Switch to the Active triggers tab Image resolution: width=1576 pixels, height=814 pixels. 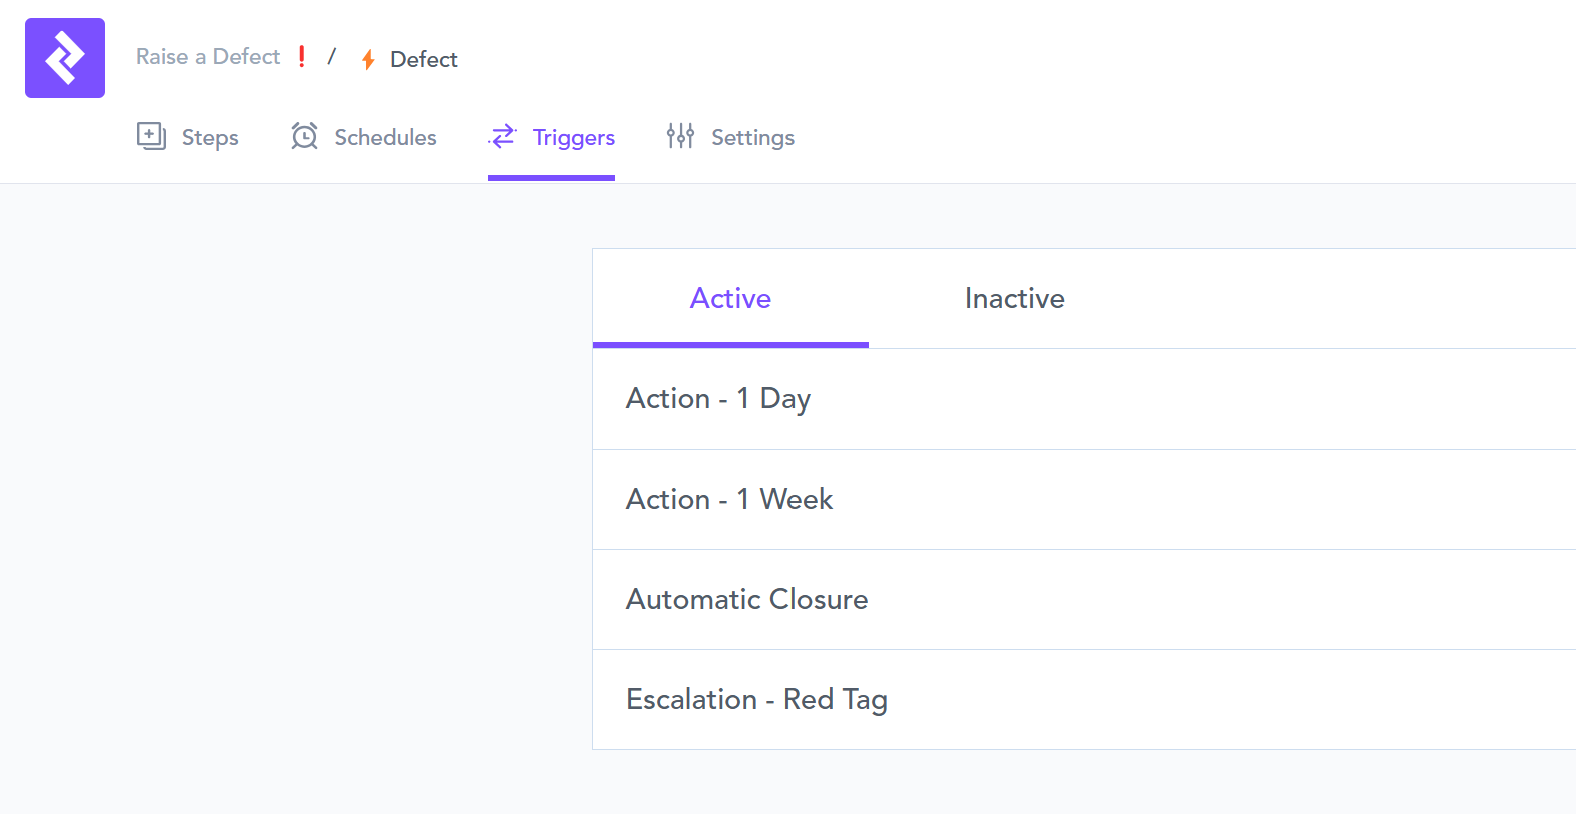tap(730, 299)
